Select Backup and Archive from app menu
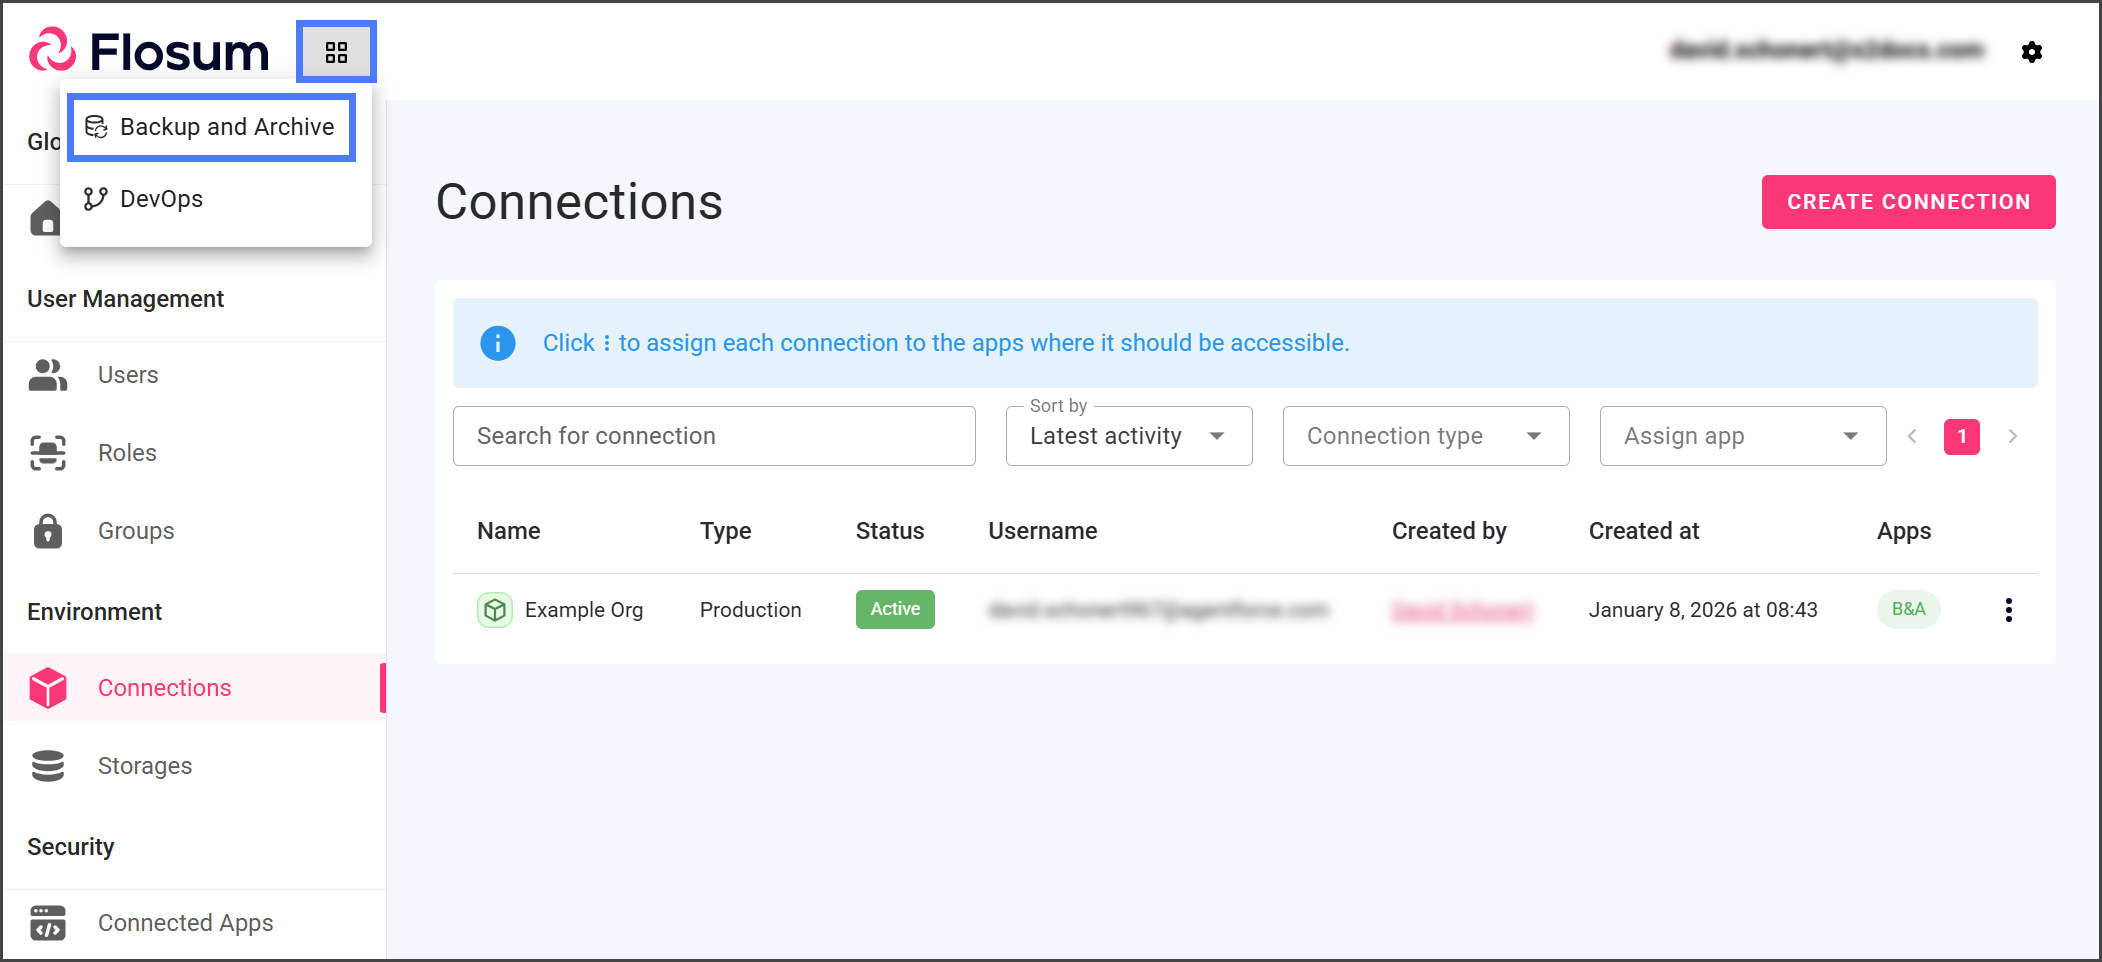The width and height of the screenshot is (2102, 962). pos(212,127)
